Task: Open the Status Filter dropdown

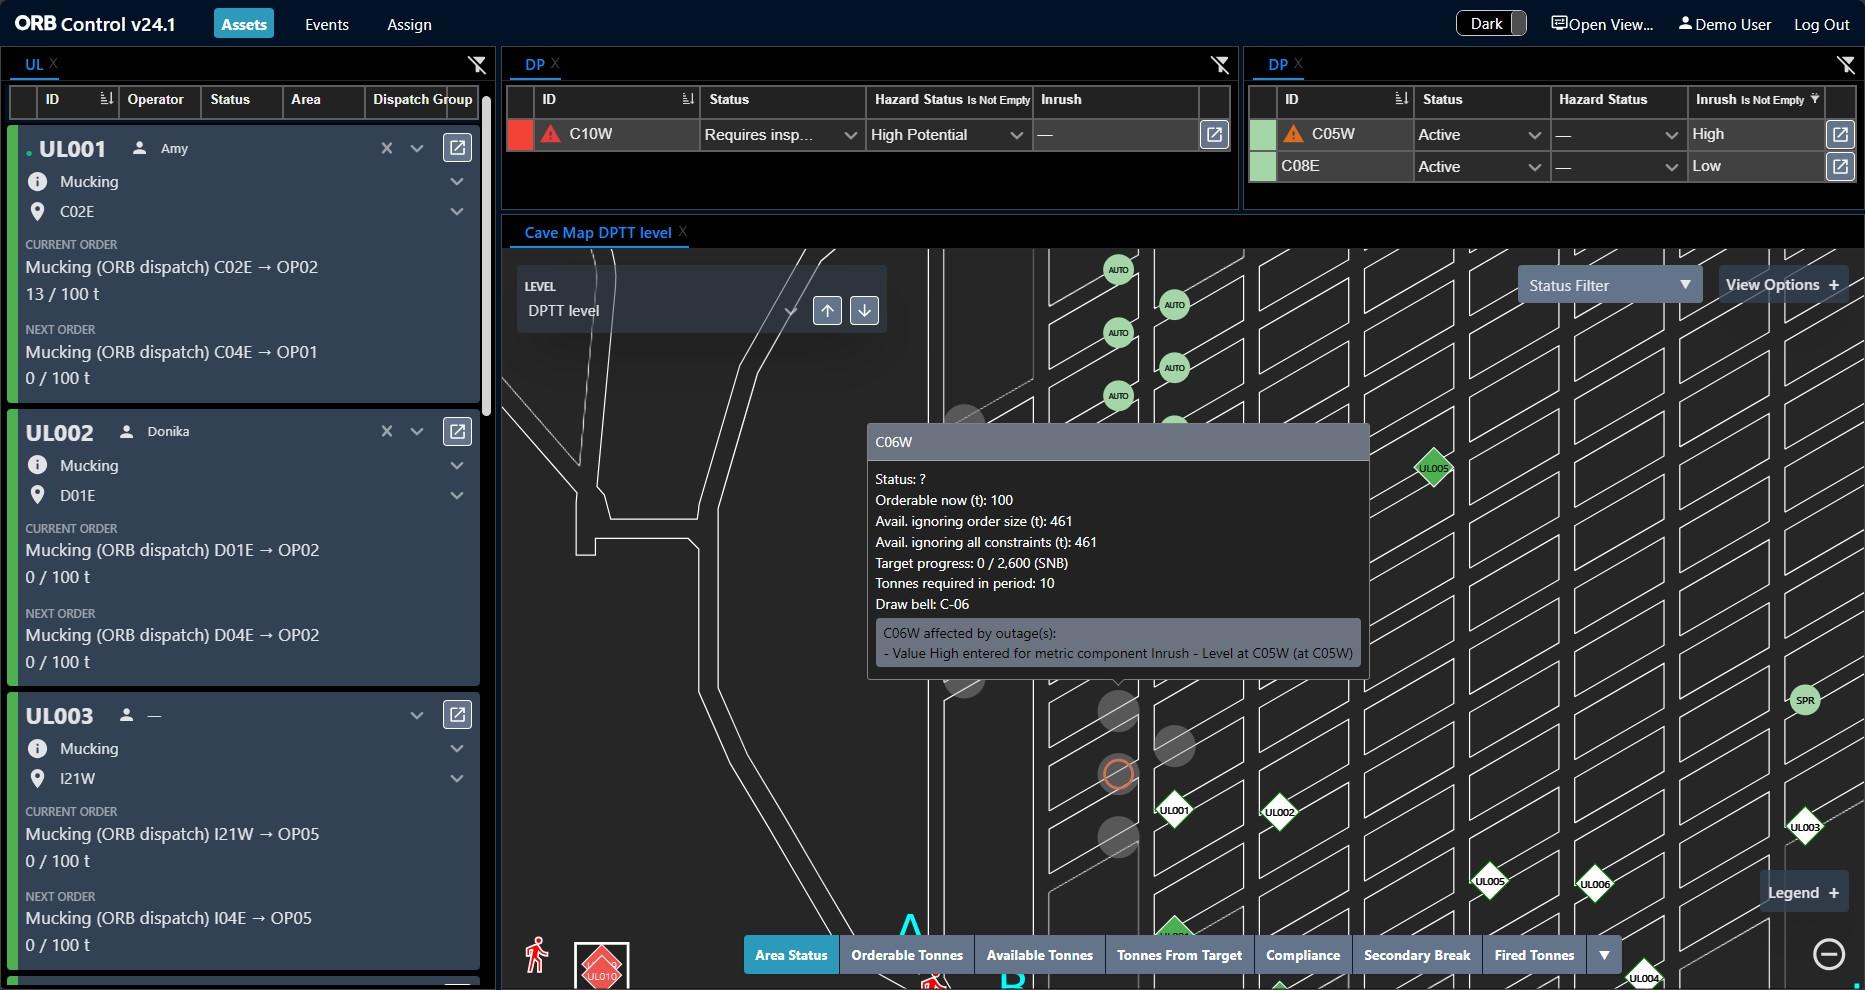Action: click(x=1610, y=285)
